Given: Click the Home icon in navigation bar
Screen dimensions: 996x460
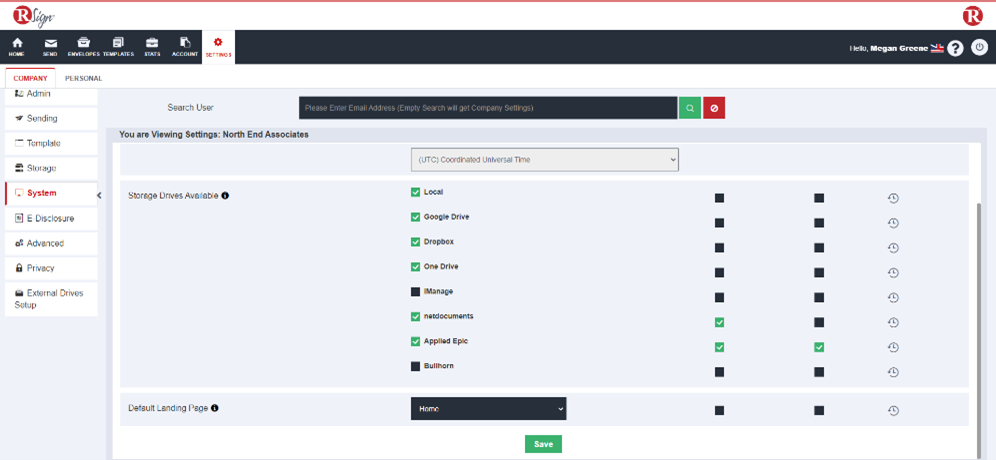Looking at the screenshot, I should [17, 46].
